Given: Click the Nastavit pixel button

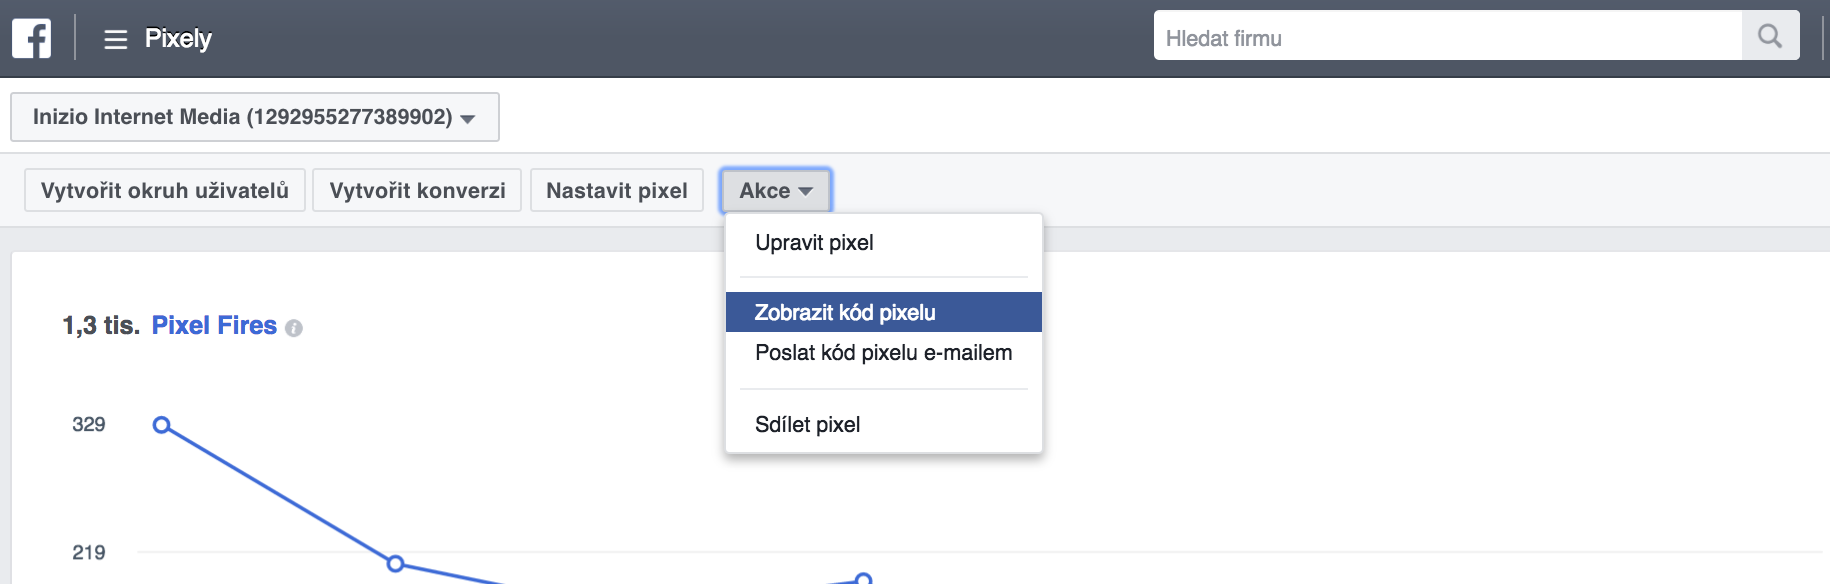Looking at the screenshot, I should [x=617, y=190].
